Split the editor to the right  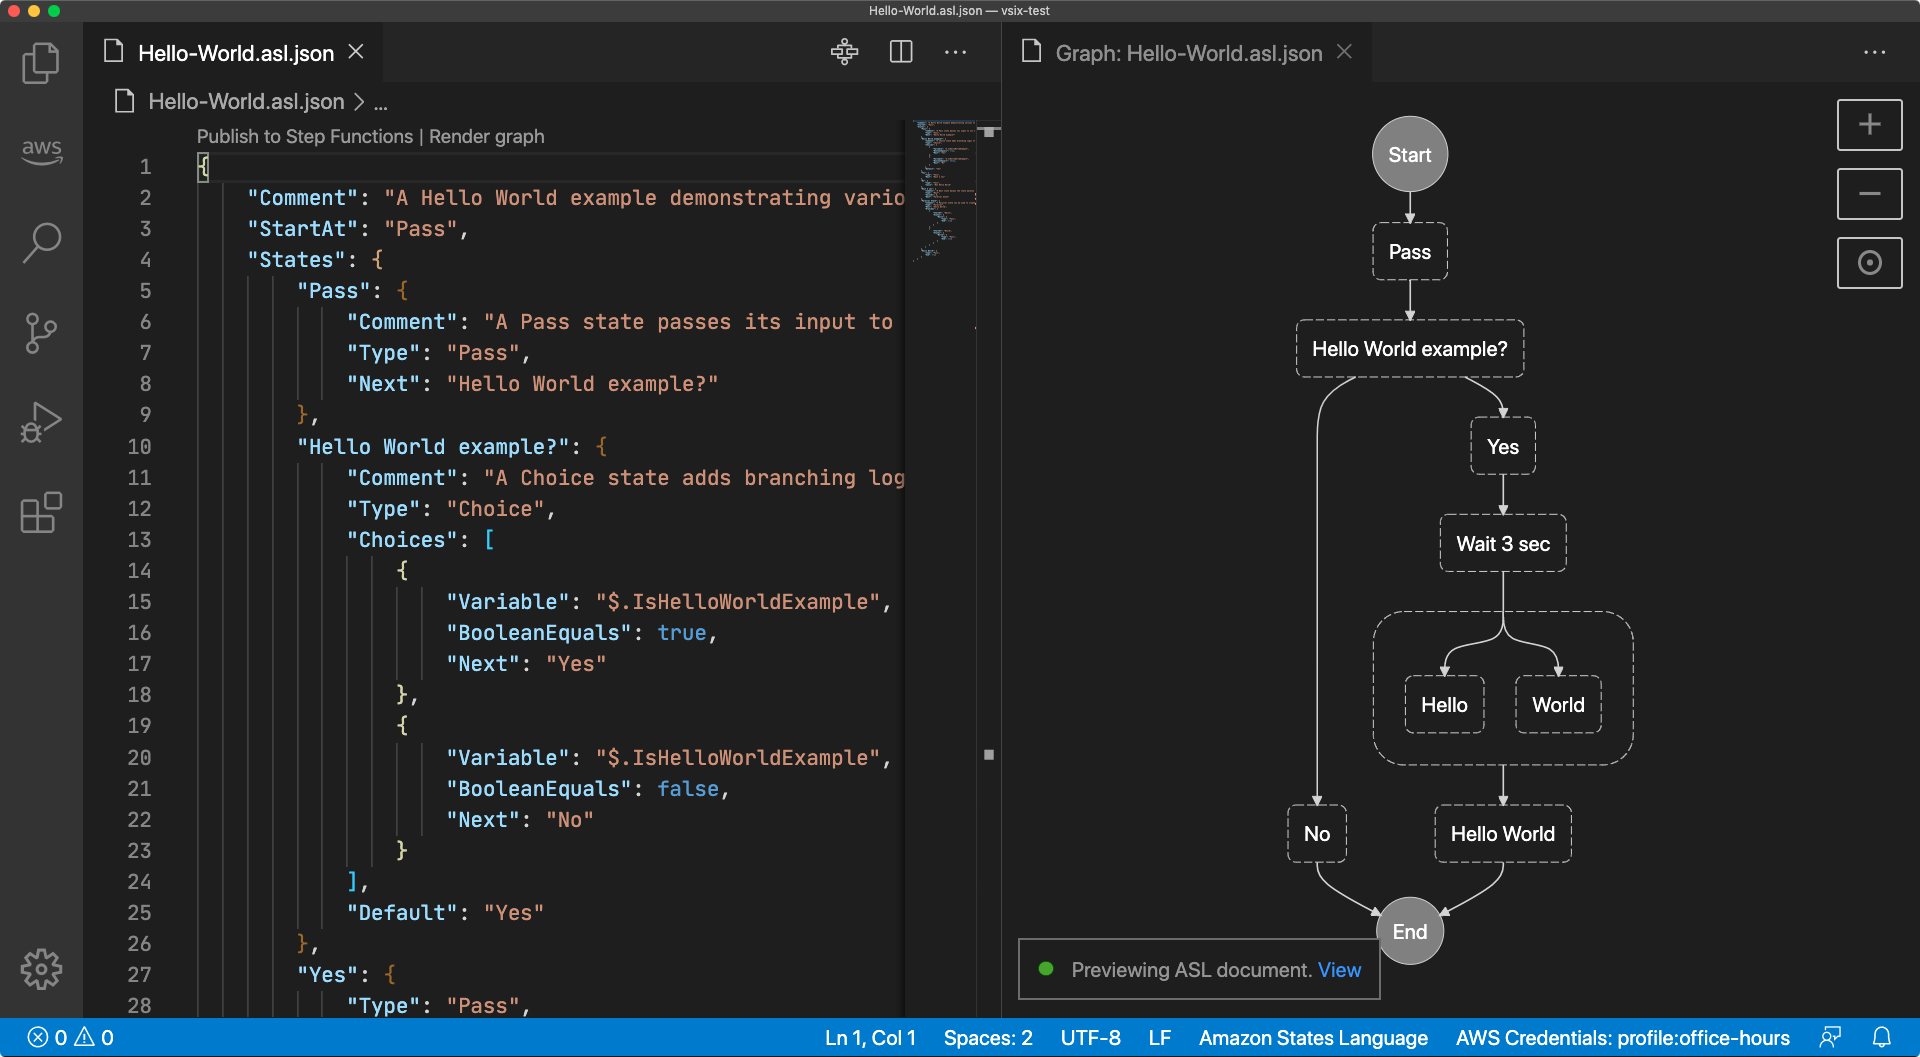coord(901,52)
